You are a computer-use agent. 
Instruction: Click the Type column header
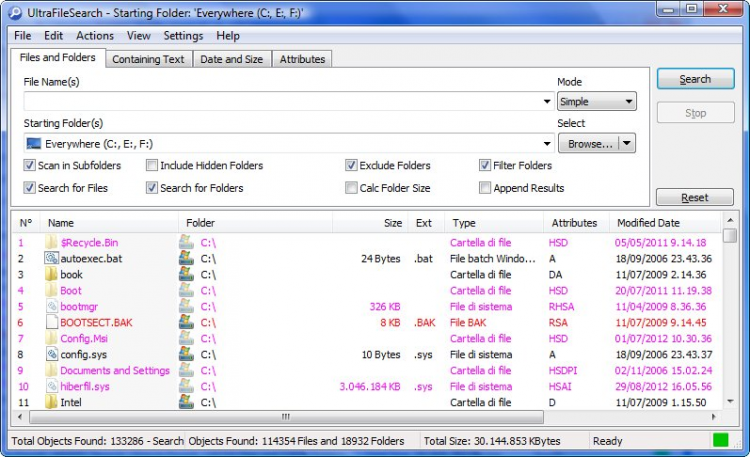[x=494, y=223]
